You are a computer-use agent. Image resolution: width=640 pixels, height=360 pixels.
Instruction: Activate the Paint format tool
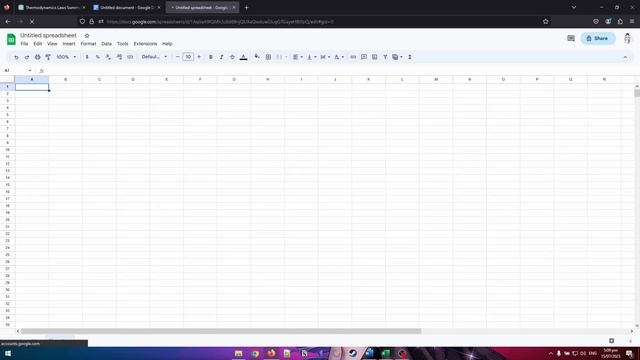[48, 57]
